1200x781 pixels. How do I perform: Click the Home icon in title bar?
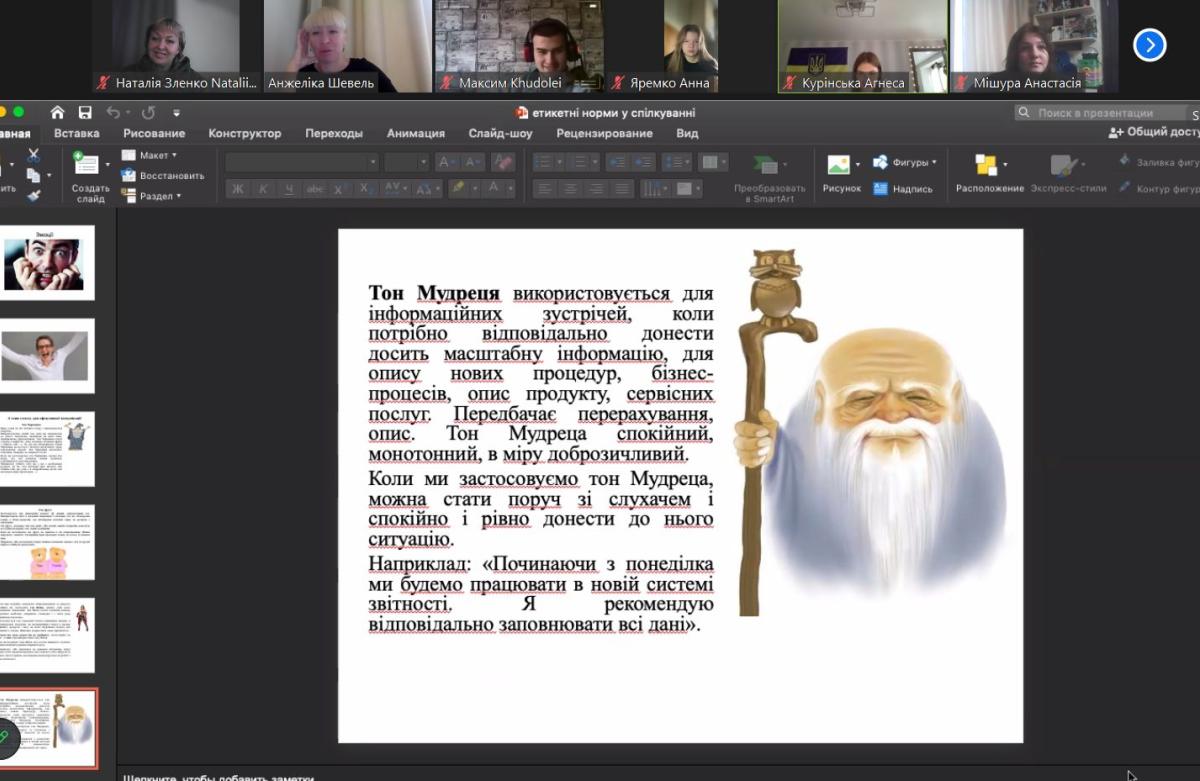point(58,113)
